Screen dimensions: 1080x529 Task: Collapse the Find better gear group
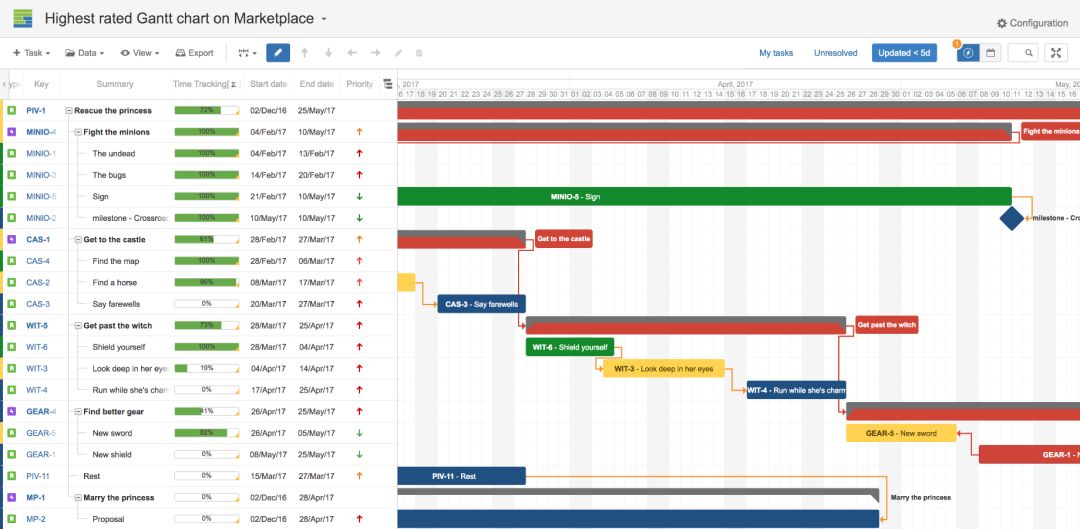78,411
